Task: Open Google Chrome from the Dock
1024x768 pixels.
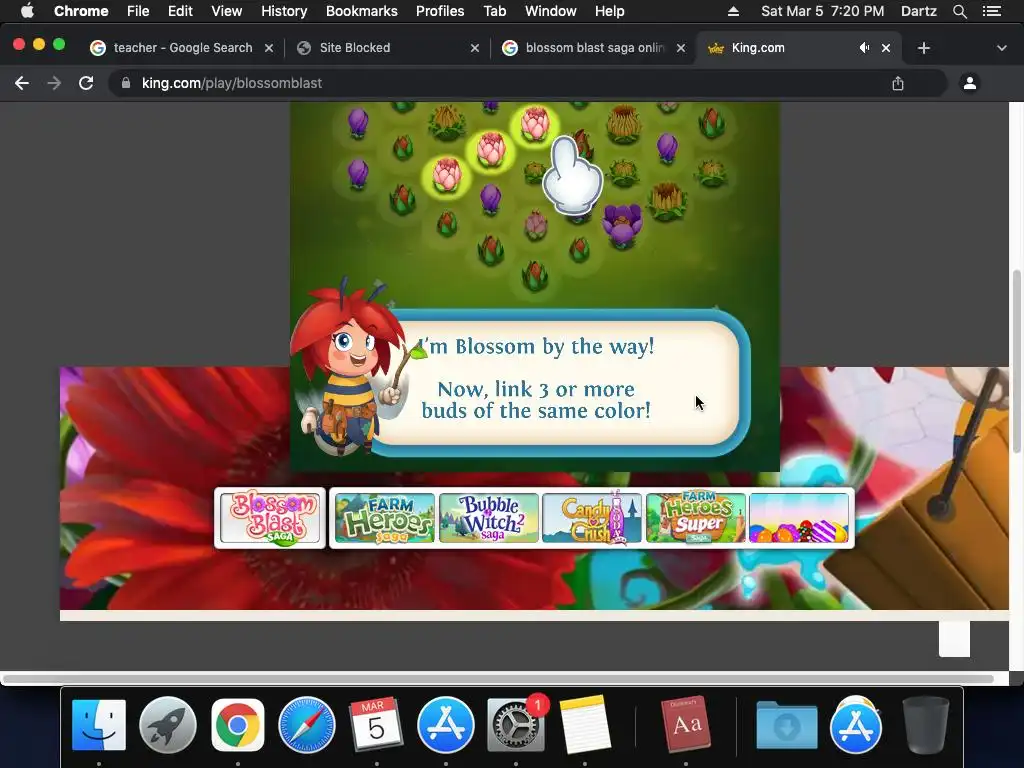Action: click(x=238, y=725)
